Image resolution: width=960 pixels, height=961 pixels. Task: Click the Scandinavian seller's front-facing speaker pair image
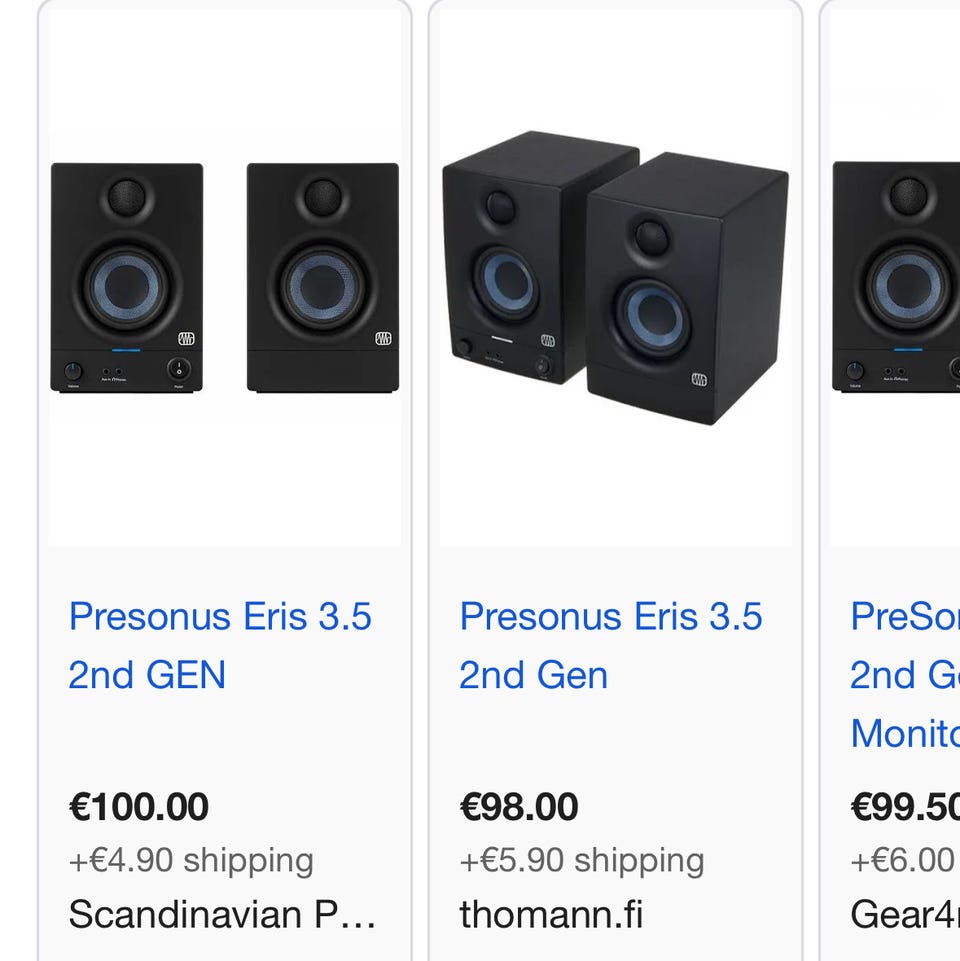[225, 278]
